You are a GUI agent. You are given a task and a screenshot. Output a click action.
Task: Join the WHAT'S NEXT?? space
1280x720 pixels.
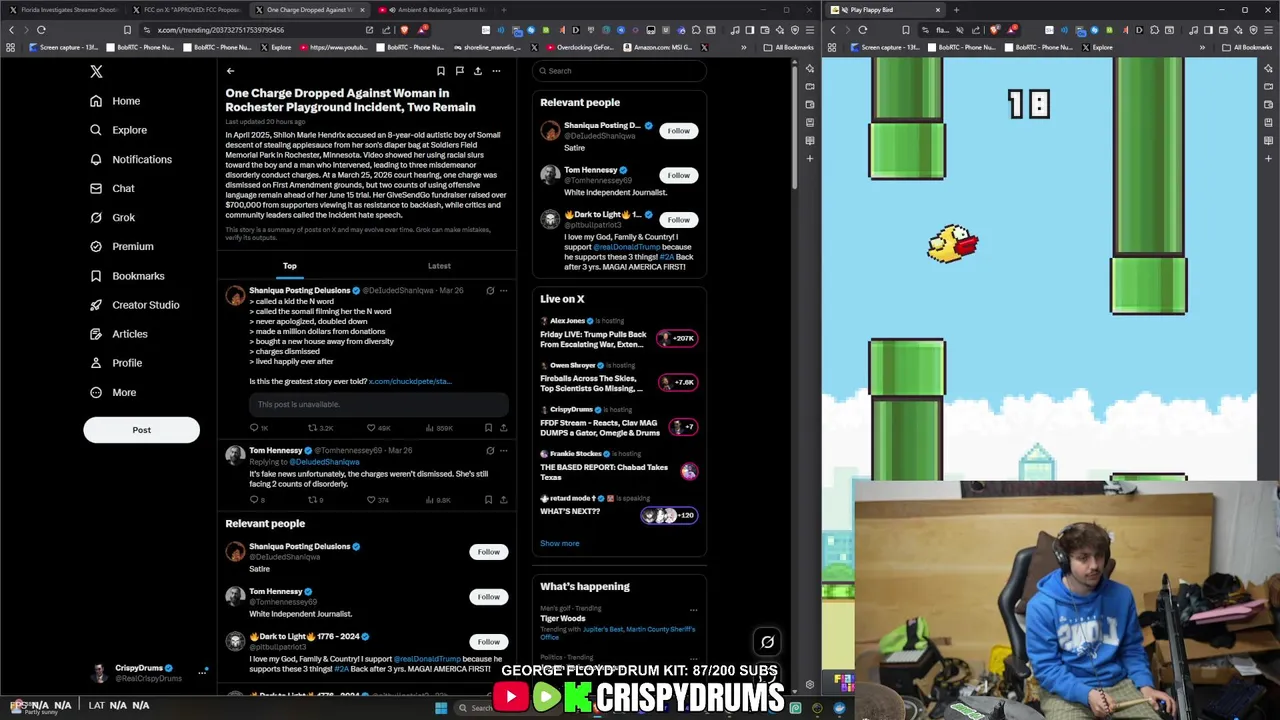[x=619, y=510]
